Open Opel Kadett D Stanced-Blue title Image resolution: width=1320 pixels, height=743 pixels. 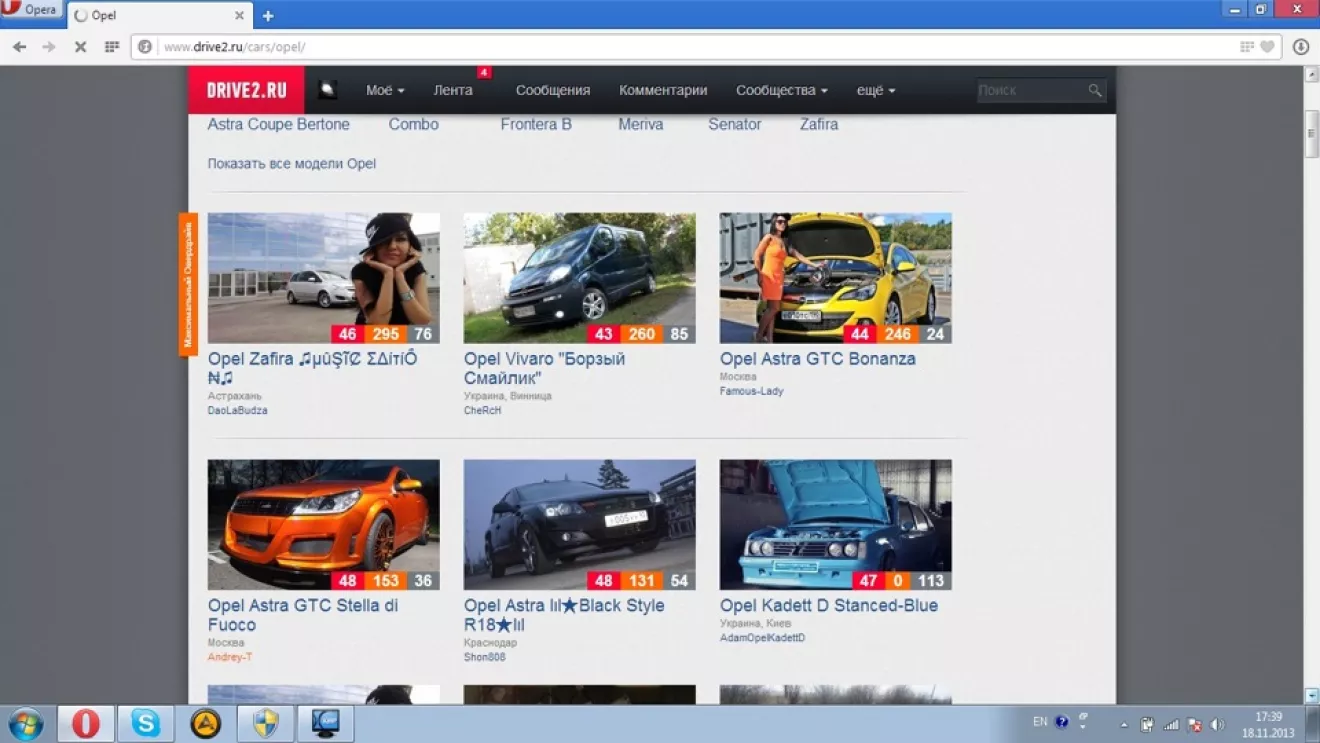click(829, 606)
